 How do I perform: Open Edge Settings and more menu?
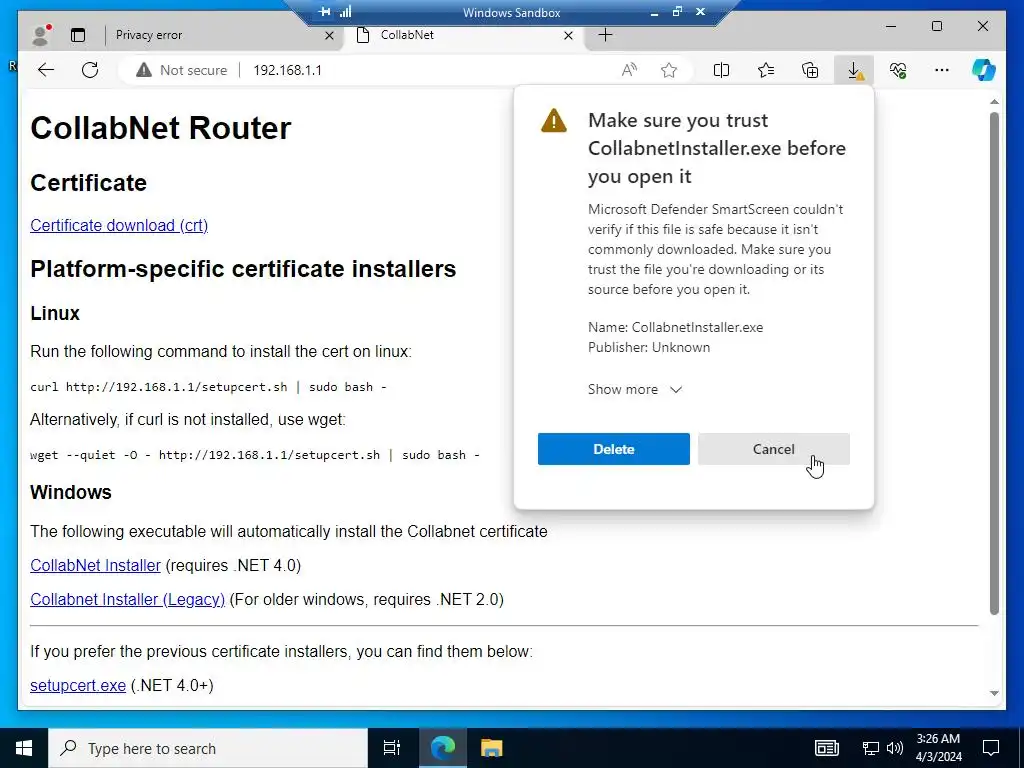(x=942, y=70)
